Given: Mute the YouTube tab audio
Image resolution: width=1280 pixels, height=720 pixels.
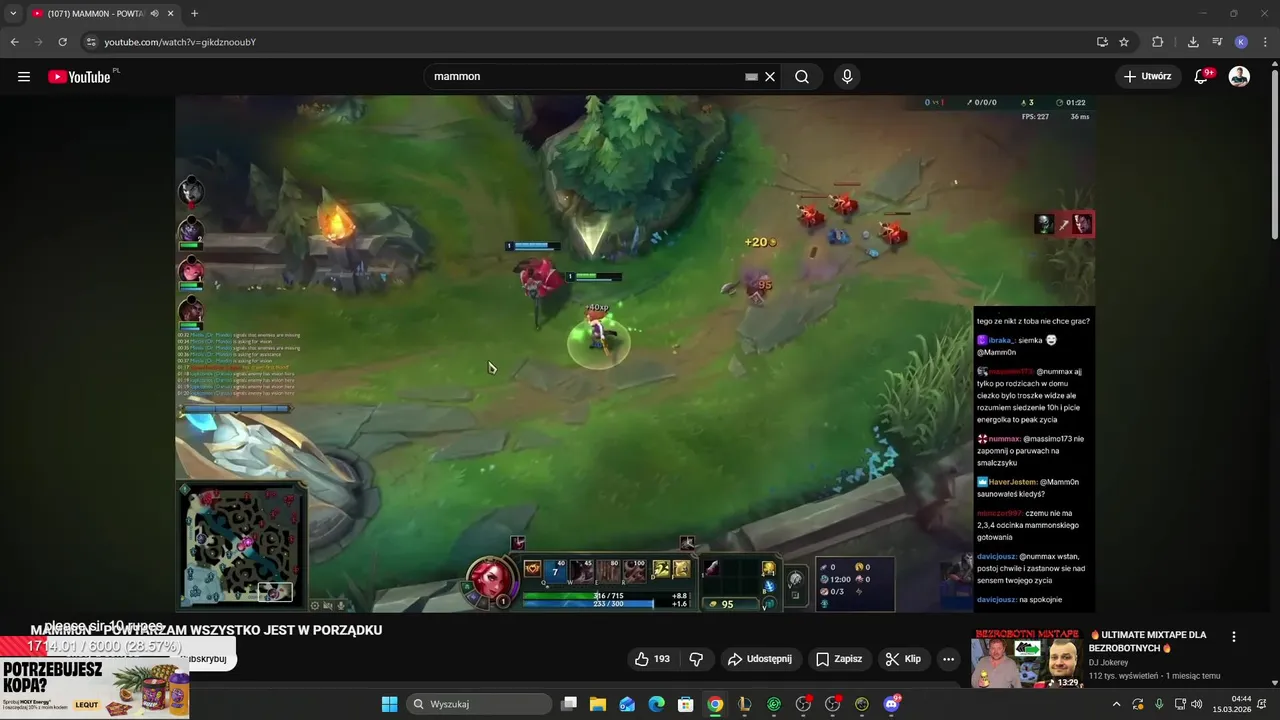Looking at the screenshot, I should (x=154, y=13).
